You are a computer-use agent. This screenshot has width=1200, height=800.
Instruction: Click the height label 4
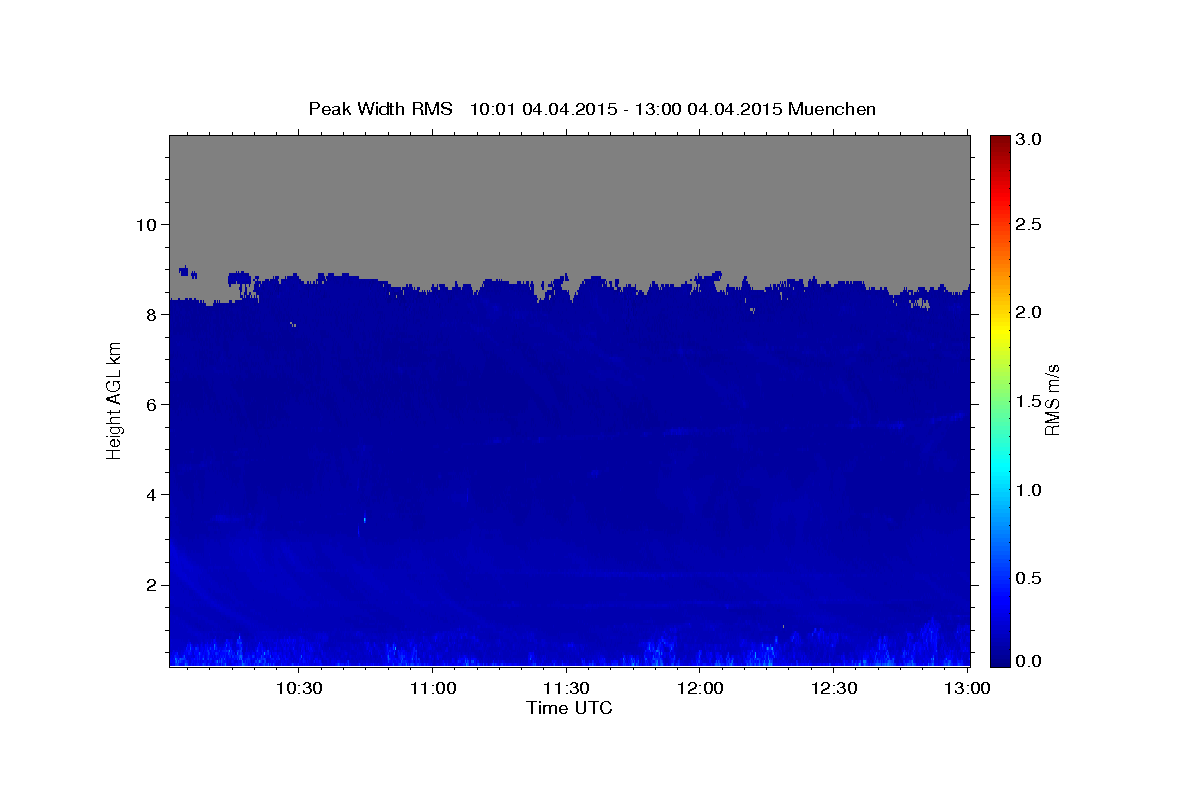click(152, 494)
